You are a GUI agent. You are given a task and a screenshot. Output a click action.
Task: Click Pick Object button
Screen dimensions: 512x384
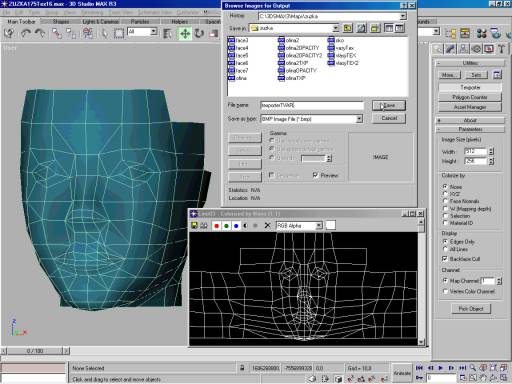tap(471, 309)
